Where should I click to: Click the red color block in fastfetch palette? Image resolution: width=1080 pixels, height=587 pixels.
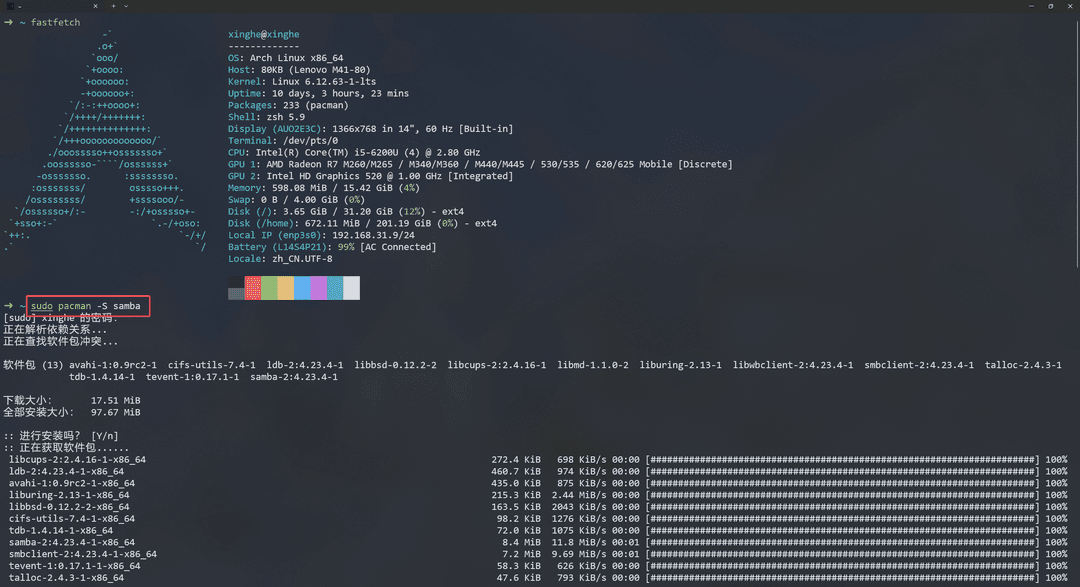tap(253, 288)
